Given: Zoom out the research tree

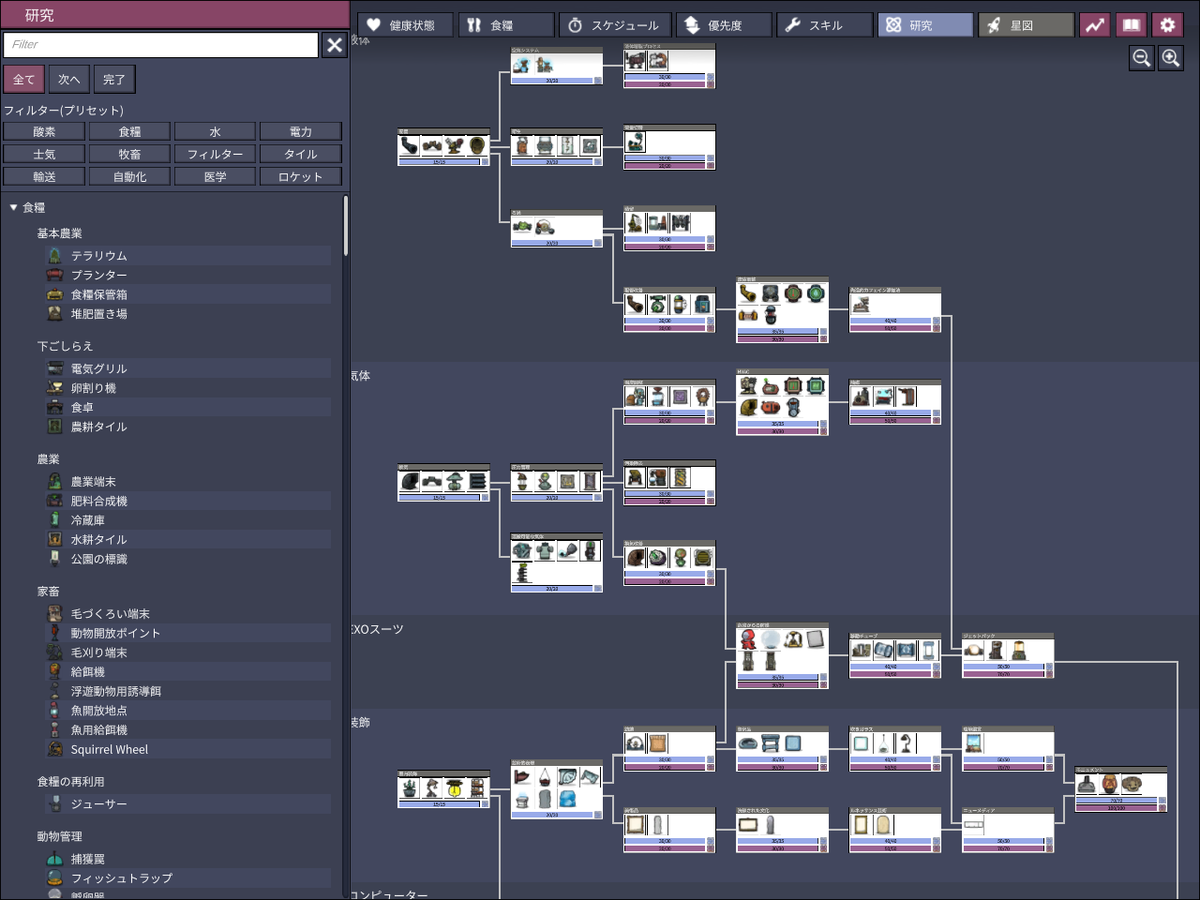Looking at the screenshot, I should click(x=1141, y=58).
